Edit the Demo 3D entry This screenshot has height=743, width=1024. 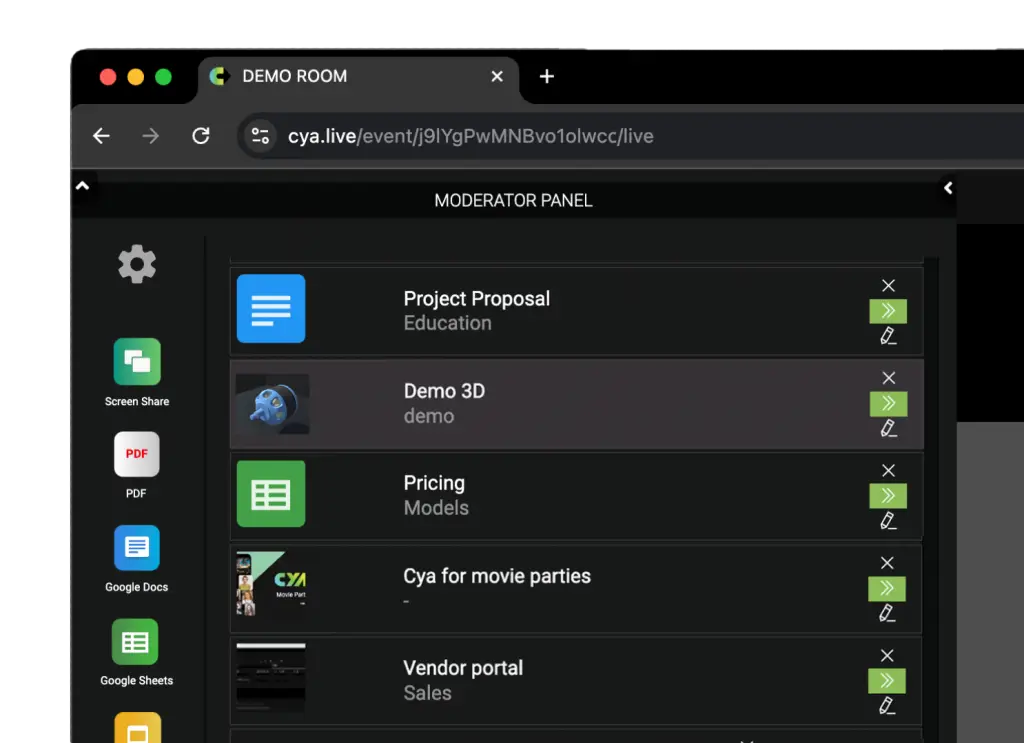click(888, 428)
